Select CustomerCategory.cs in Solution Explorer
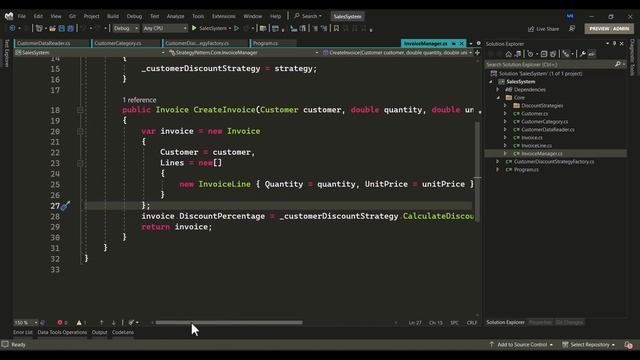The image size is (640, 360). [544, 122]
